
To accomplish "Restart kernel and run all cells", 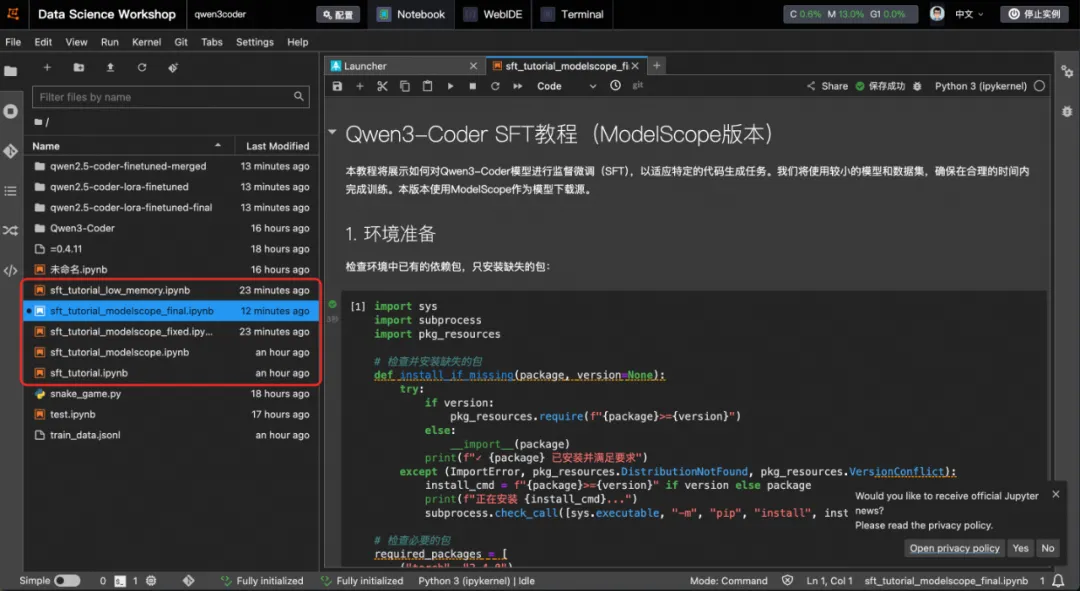I will pyautogui.click(x=517, y=86).
